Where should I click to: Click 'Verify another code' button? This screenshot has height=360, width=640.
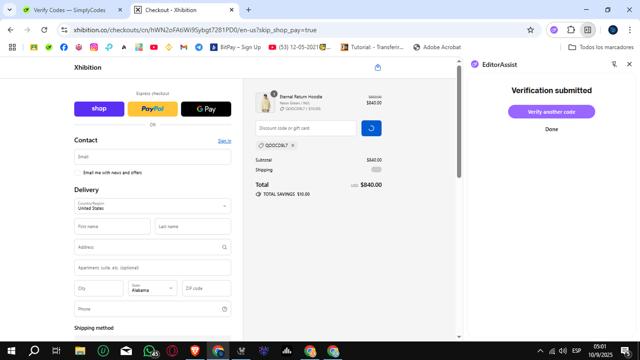click(x=551, y=112)
